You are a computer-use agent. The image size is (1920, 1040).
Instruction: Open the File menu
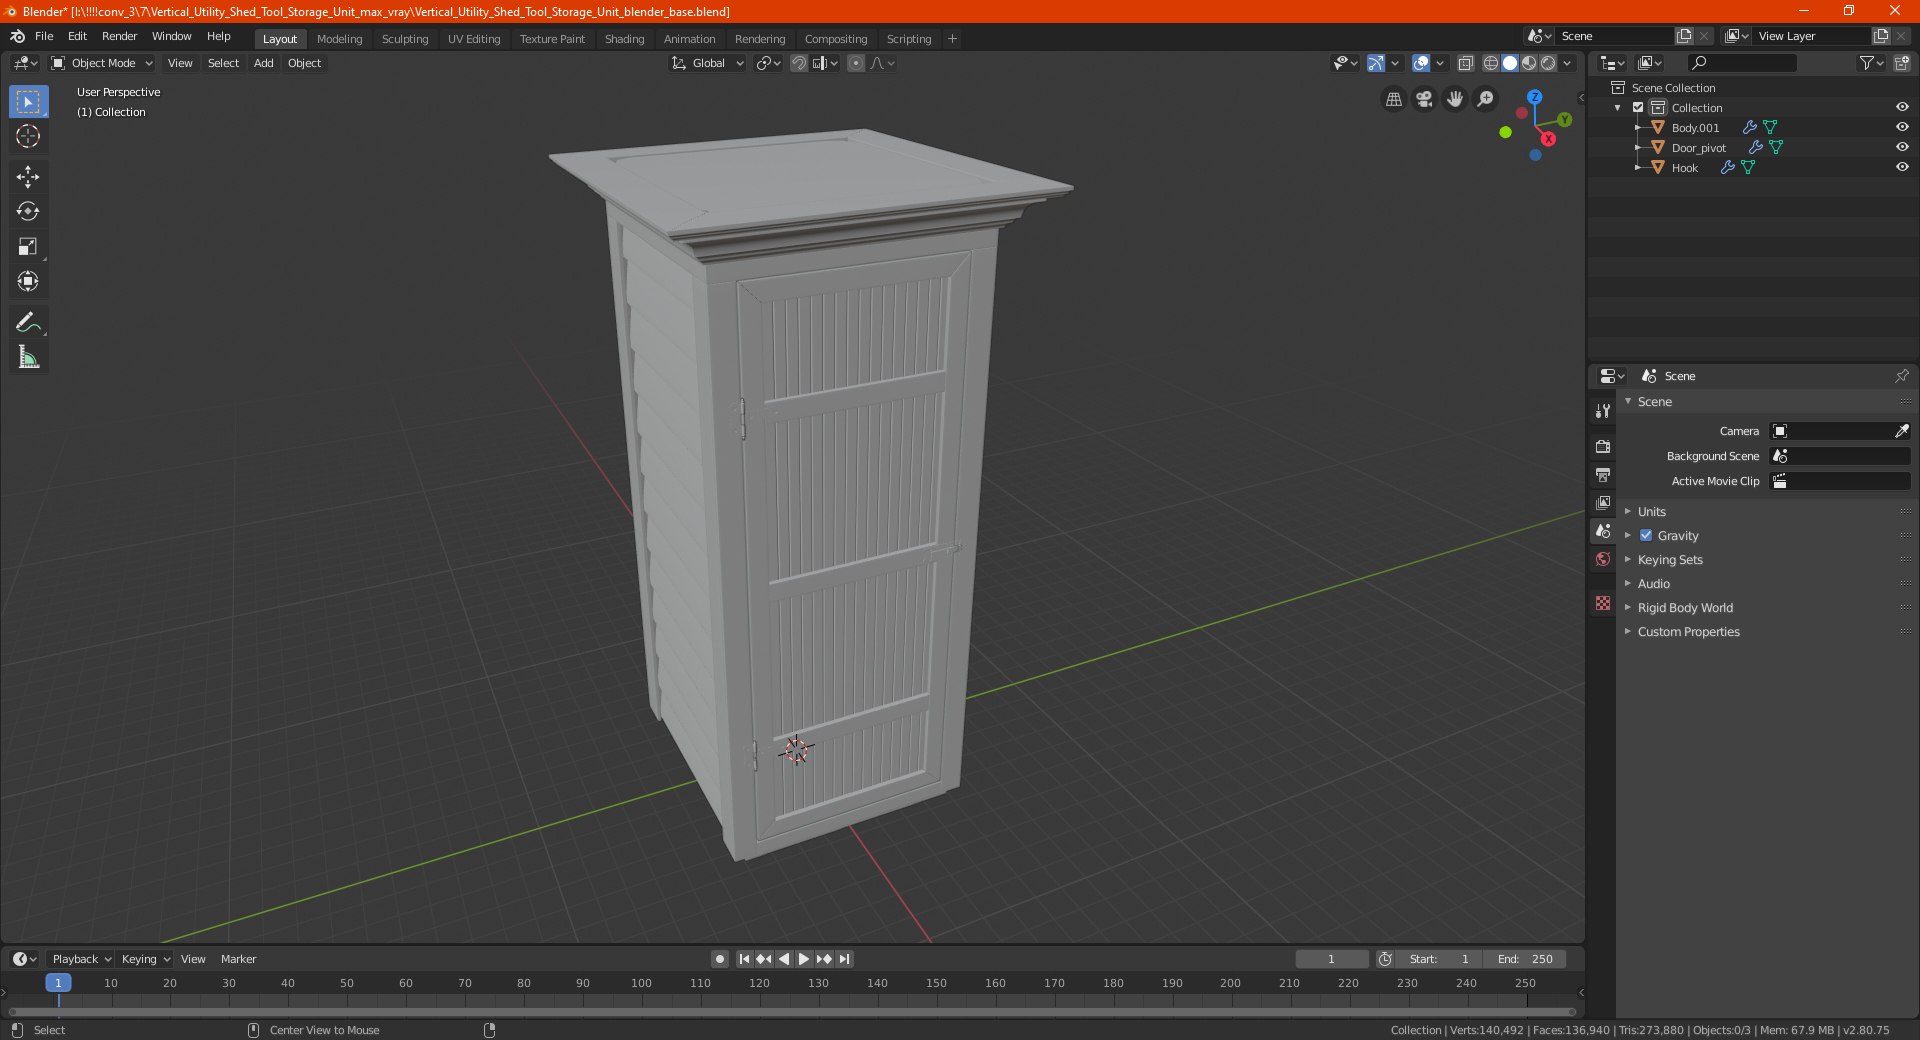point(44,36)
